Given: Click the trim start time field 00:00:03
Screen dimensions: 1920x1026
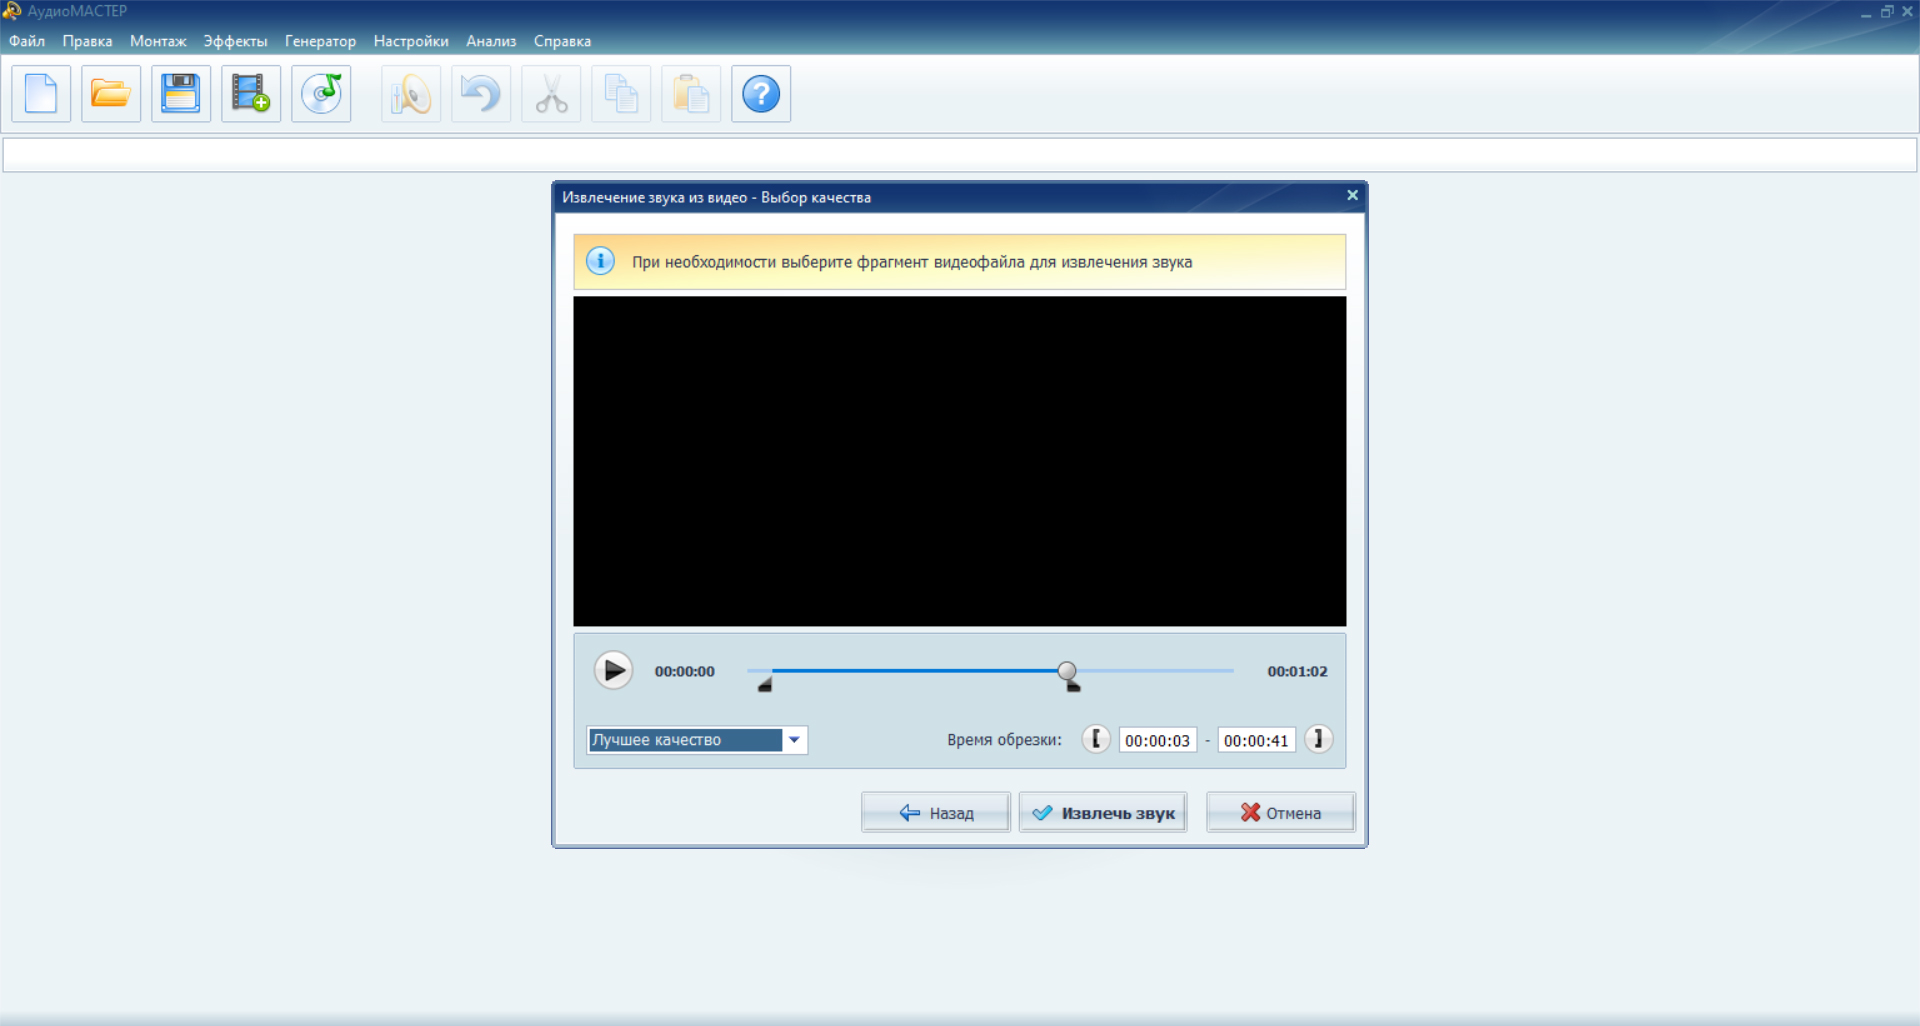Looking at the screenshot, I should [1157, 740].
